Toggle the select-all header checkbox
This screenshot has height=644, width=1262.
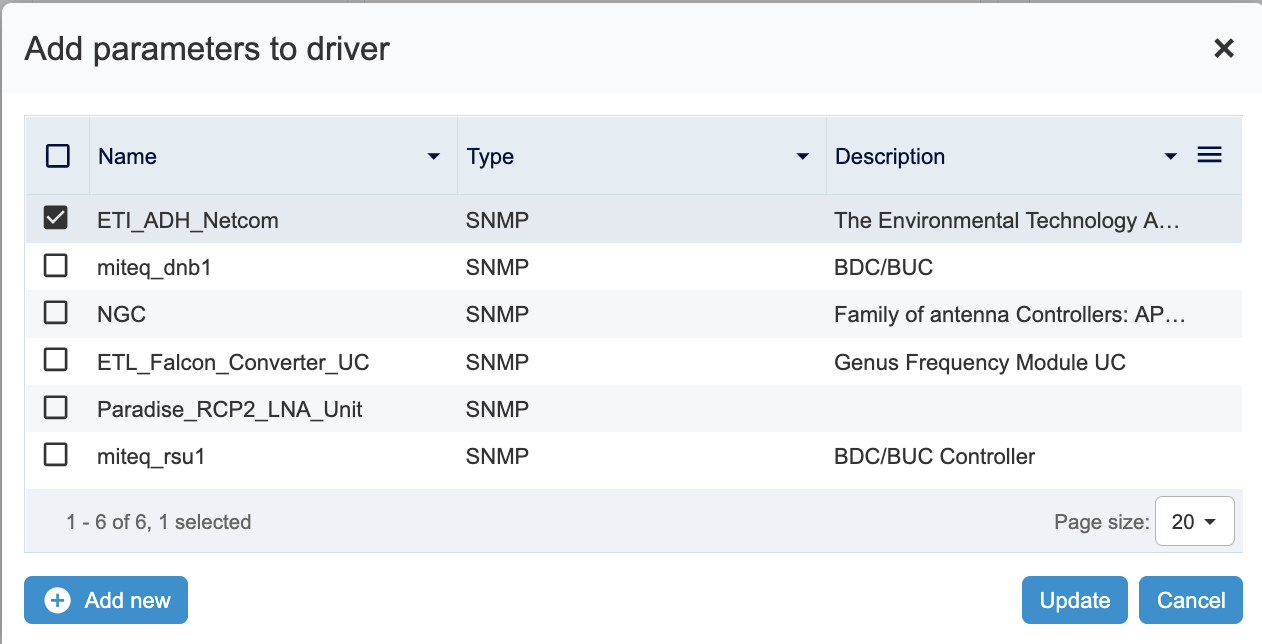pos(58,156)
